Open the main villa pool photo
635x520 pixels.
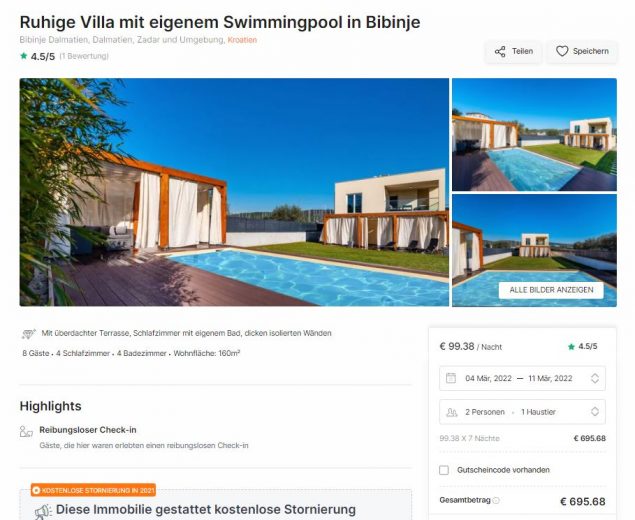click(234, 192)
